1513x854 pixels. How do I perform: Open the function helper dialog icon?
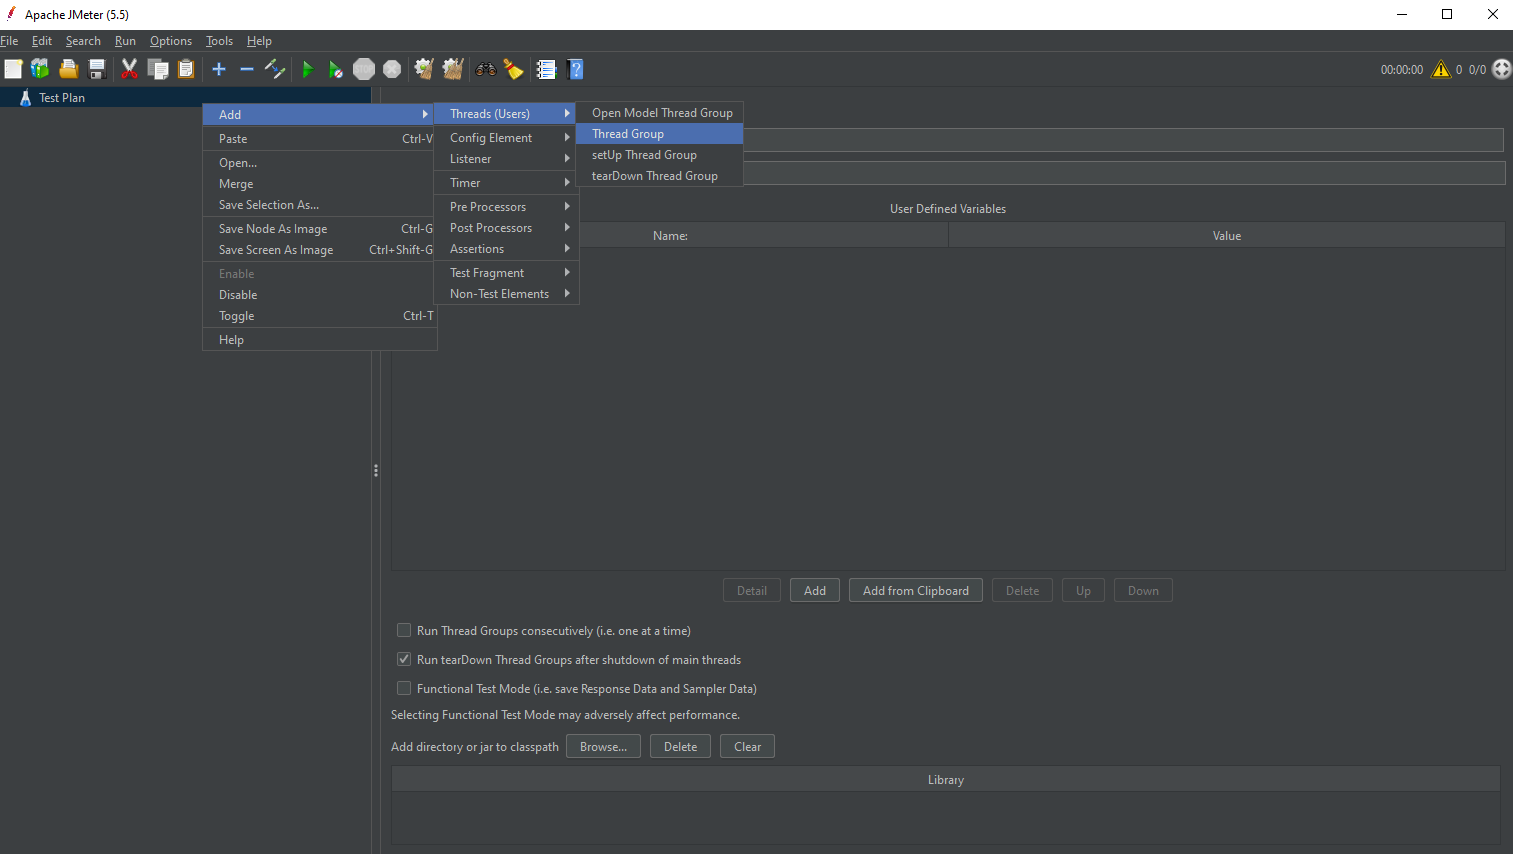[x=546, y=69]
